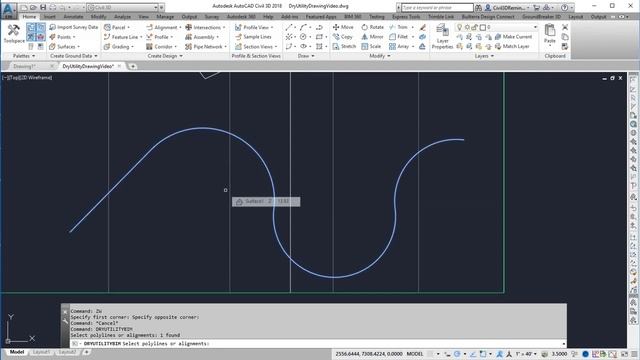The image size is (640, 360).
Task: Add a new drawing tab with plus
Action: (133, 66)
